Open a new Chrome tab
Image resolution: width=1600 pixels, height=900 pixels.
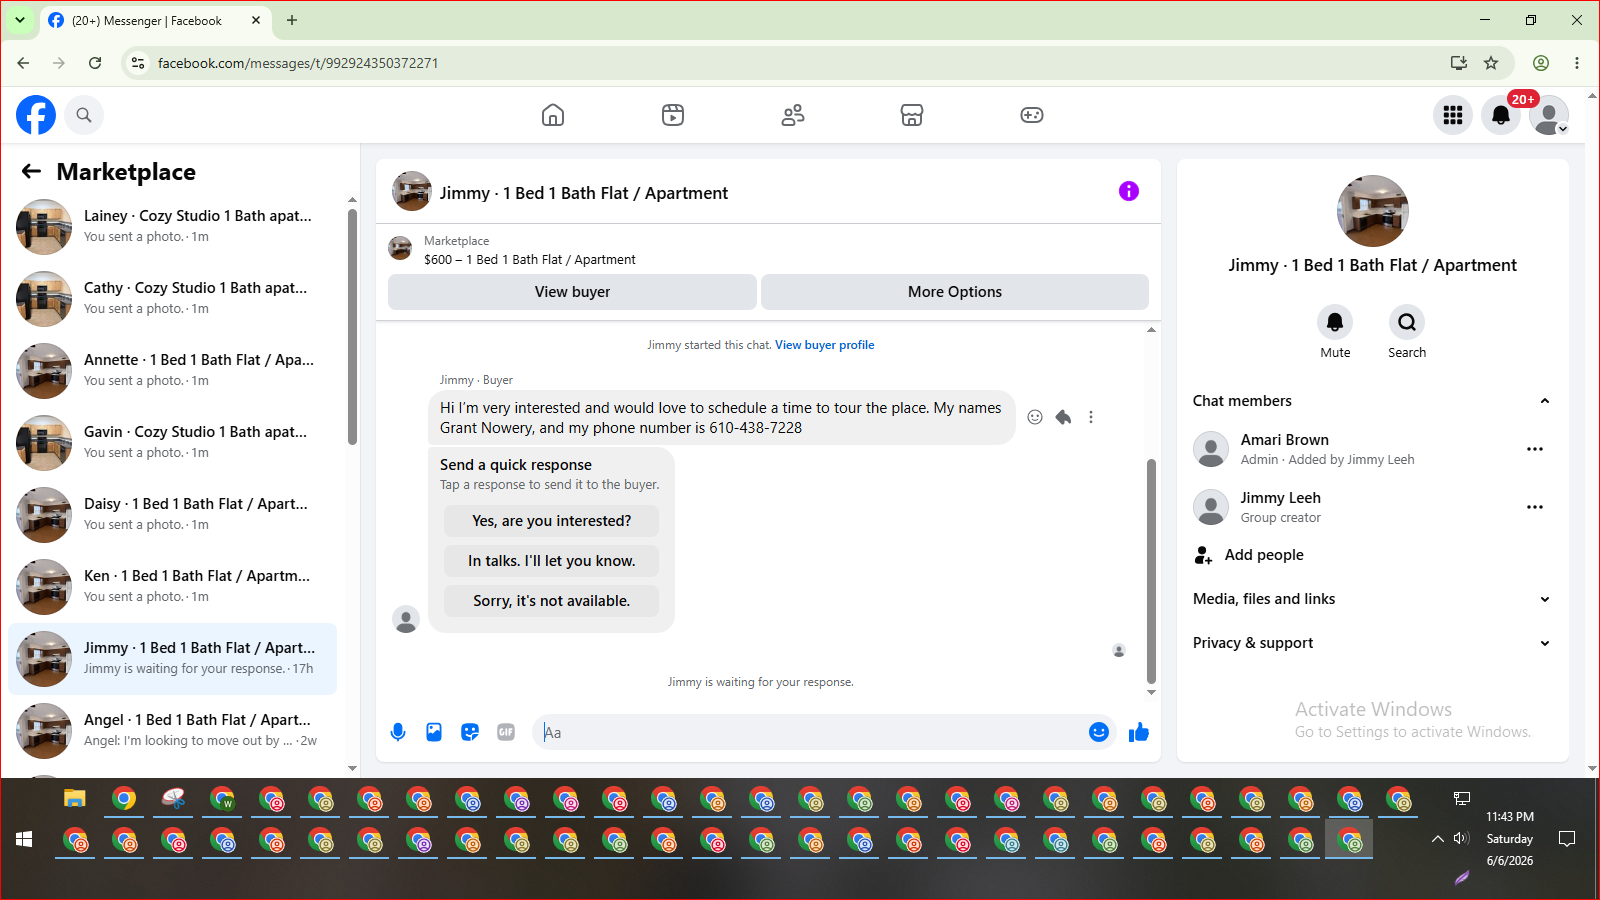coord(292,20)
